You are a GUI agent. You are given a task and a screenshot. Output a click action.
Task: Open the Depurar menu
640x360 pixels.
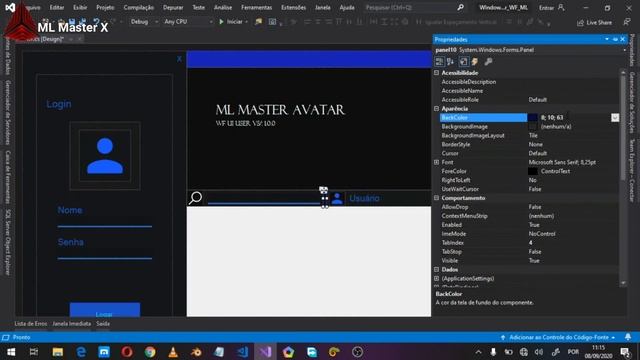click(x=173, y=7)
